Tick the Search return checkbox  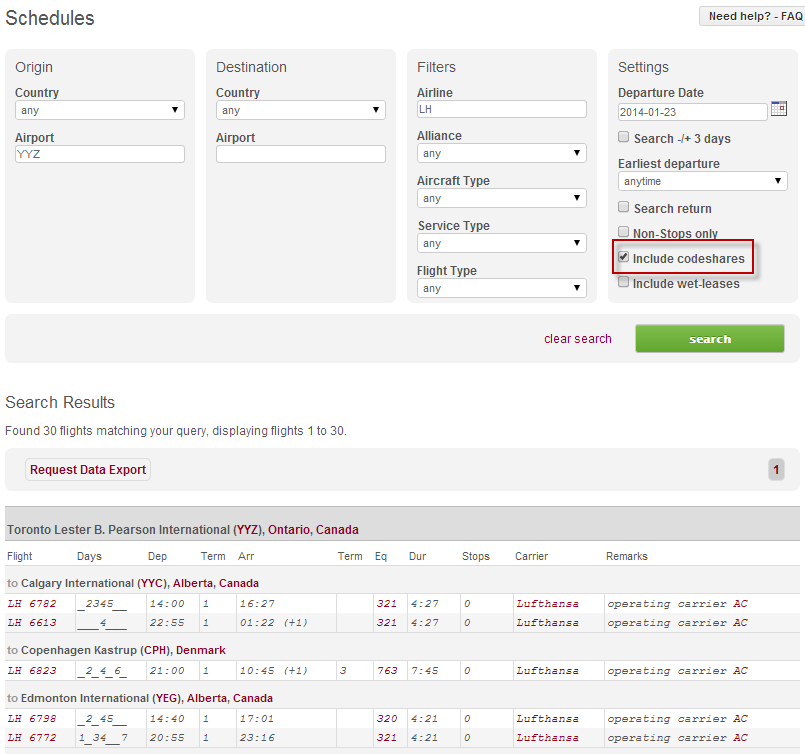(x=624, y=207)
